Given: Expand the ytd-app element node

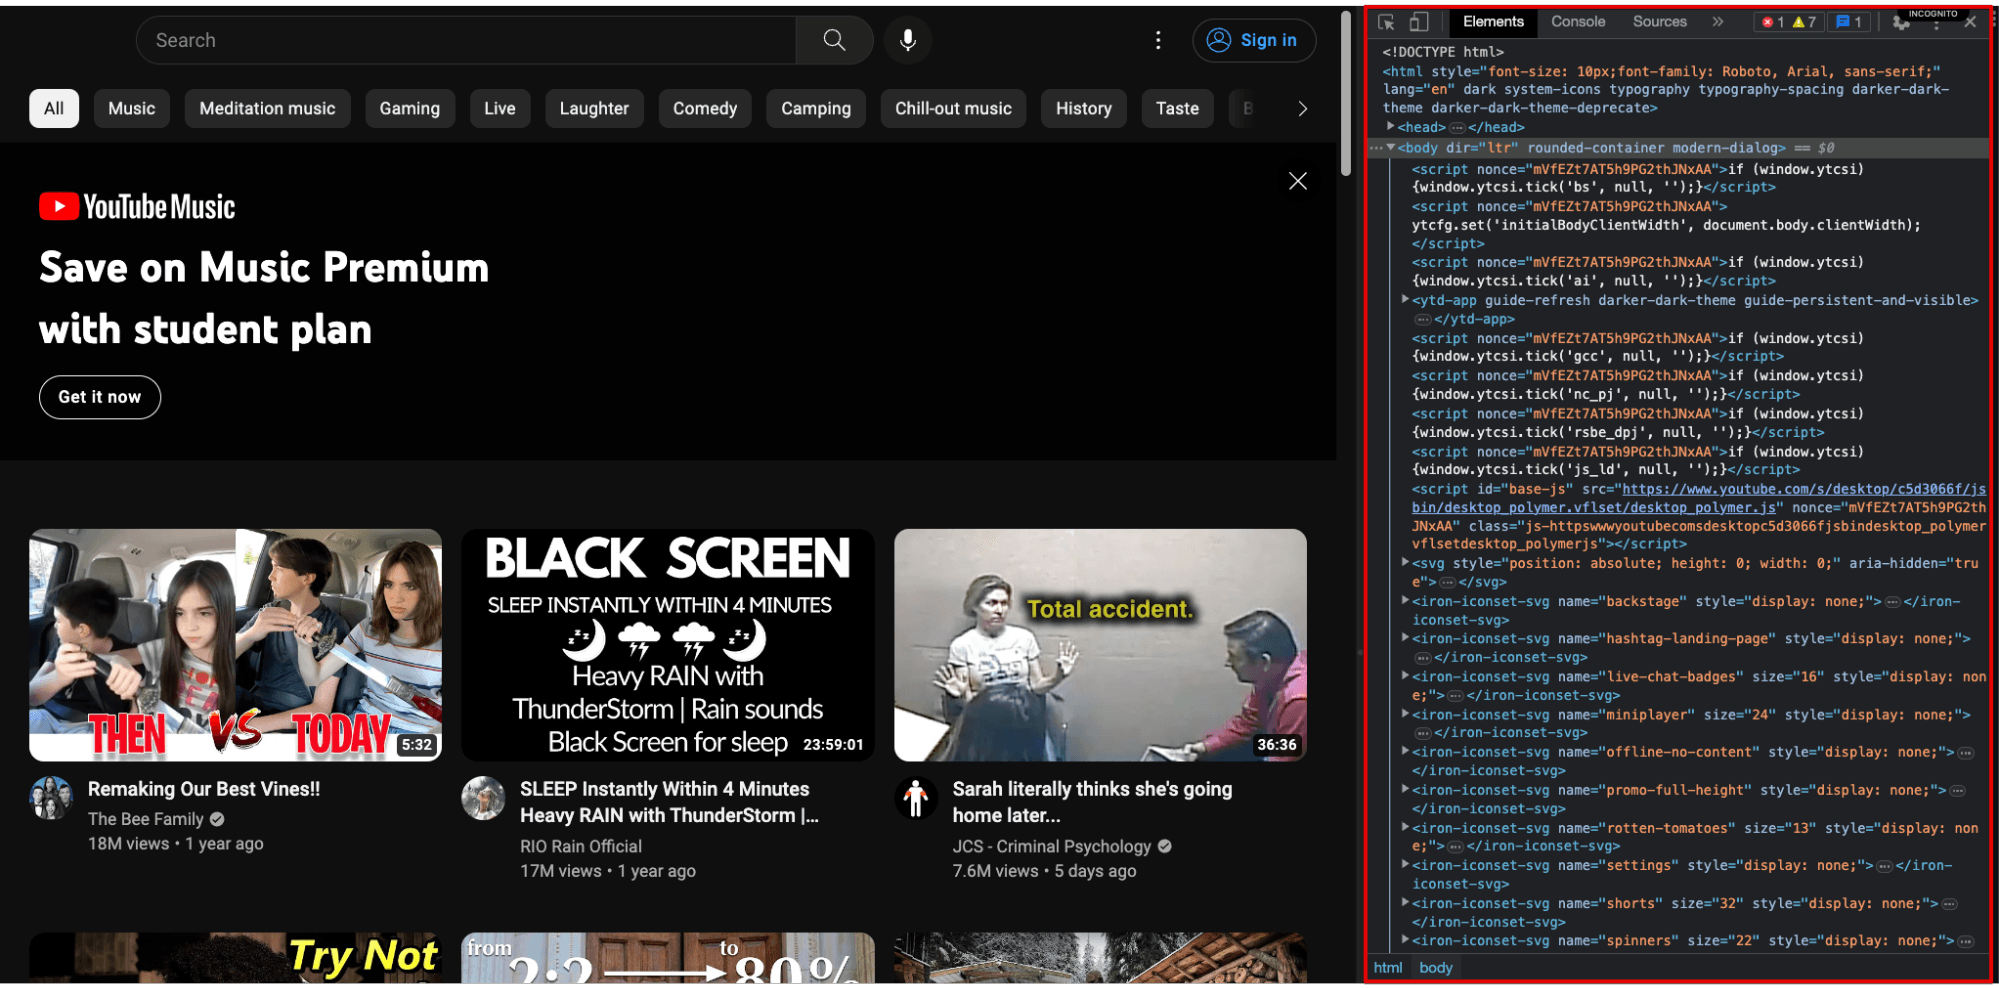Looking at the screenshot, I should 1405,299.
